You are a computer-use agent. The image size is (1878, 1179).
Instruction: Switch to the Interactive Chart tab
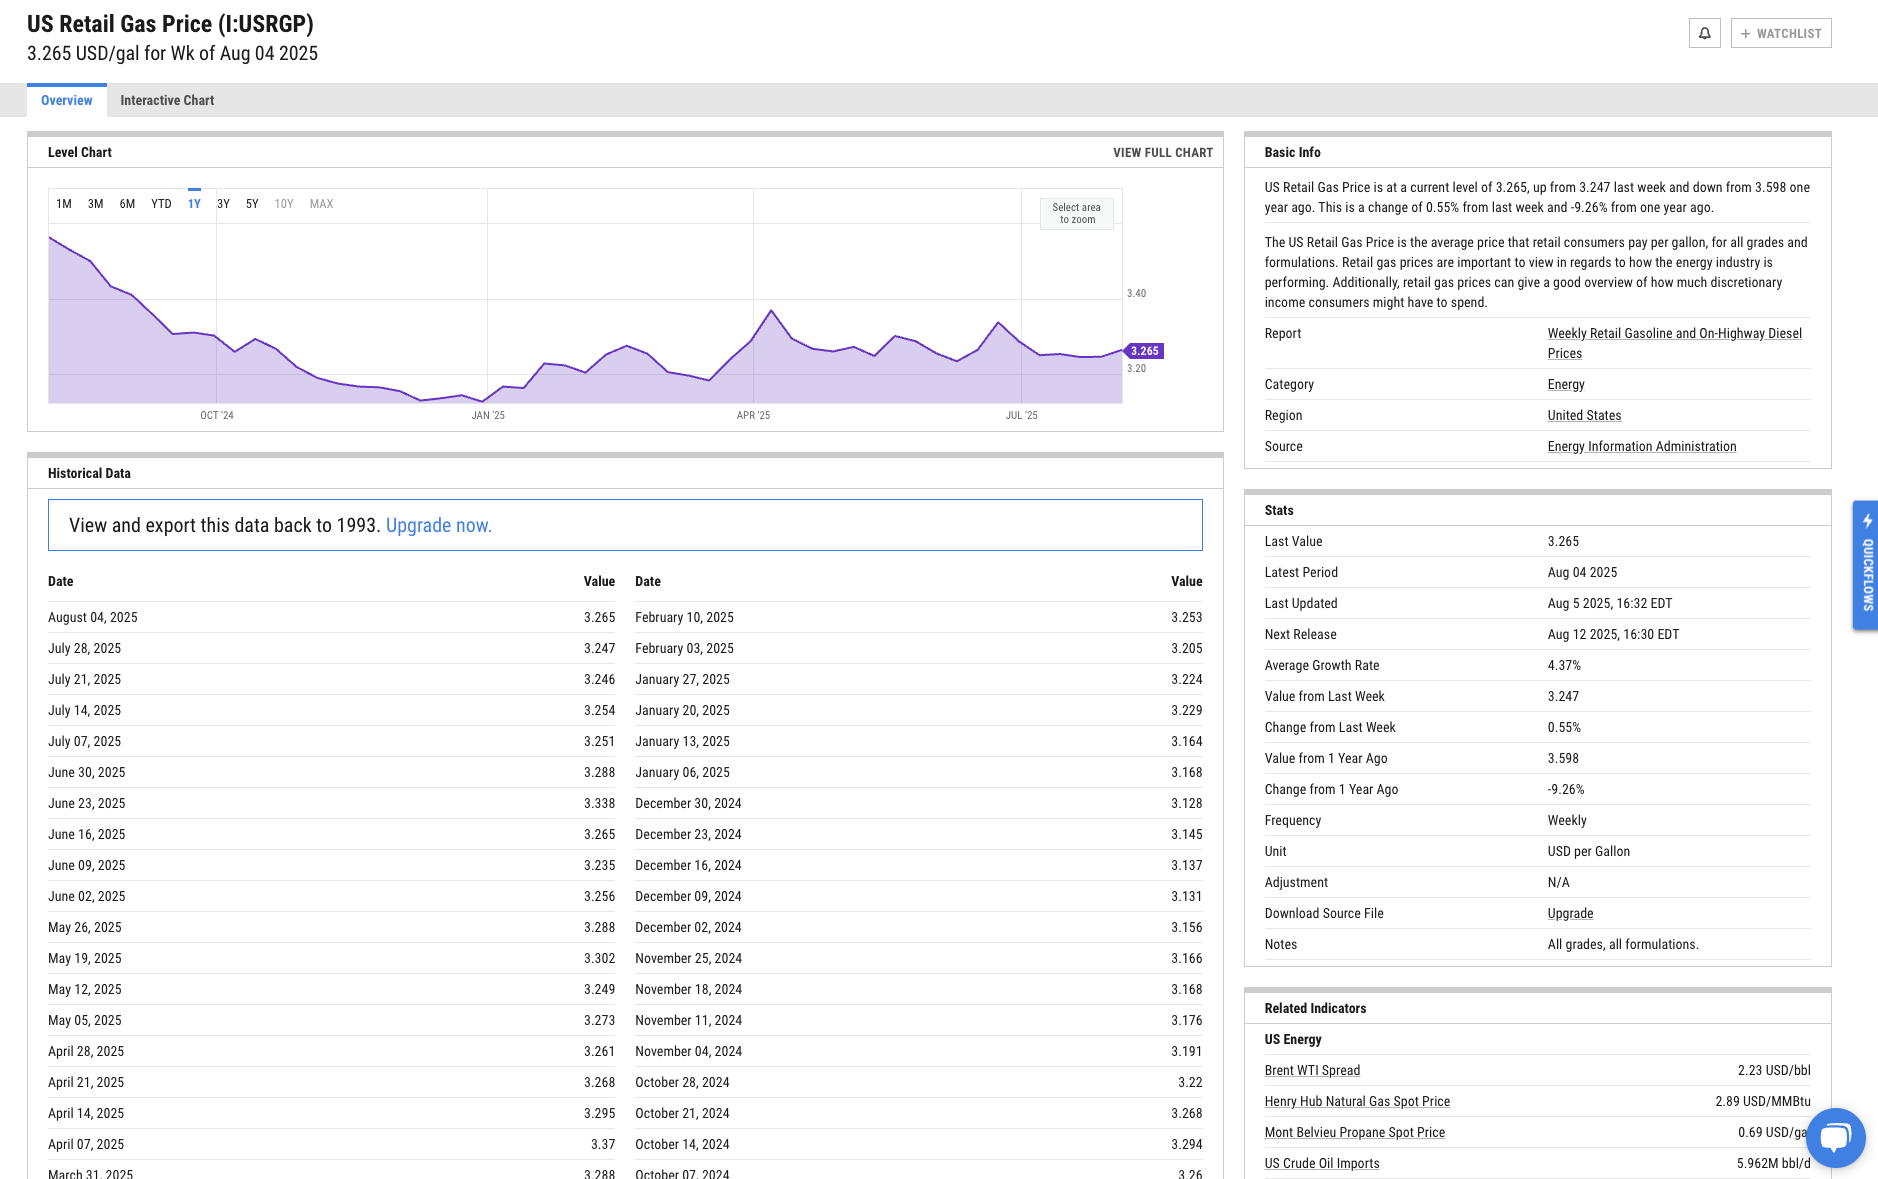(167, 100)
